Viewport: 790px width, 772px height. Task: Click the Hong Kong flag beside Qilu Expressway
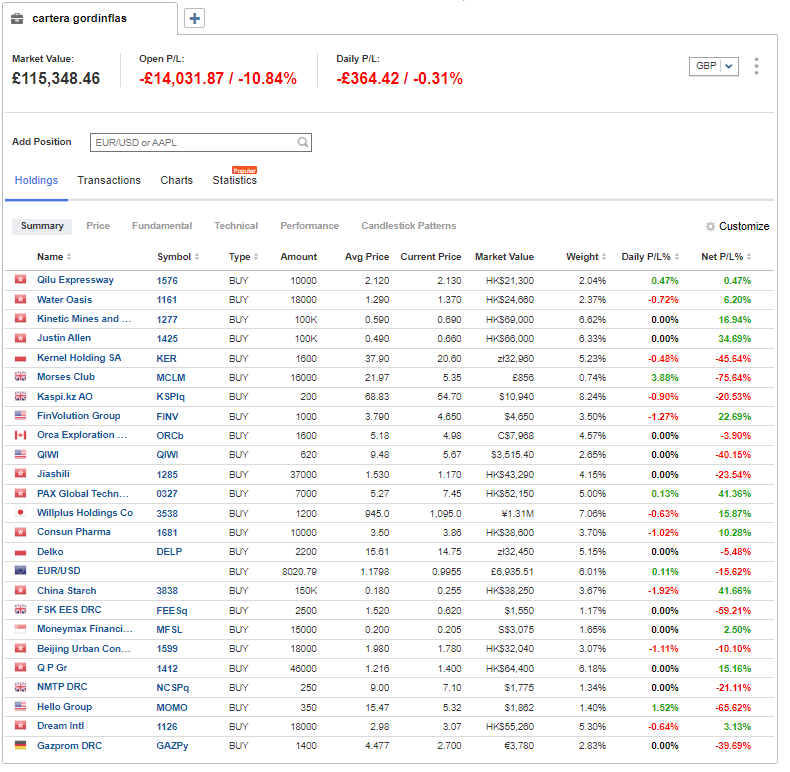click(x=20, y=280)
